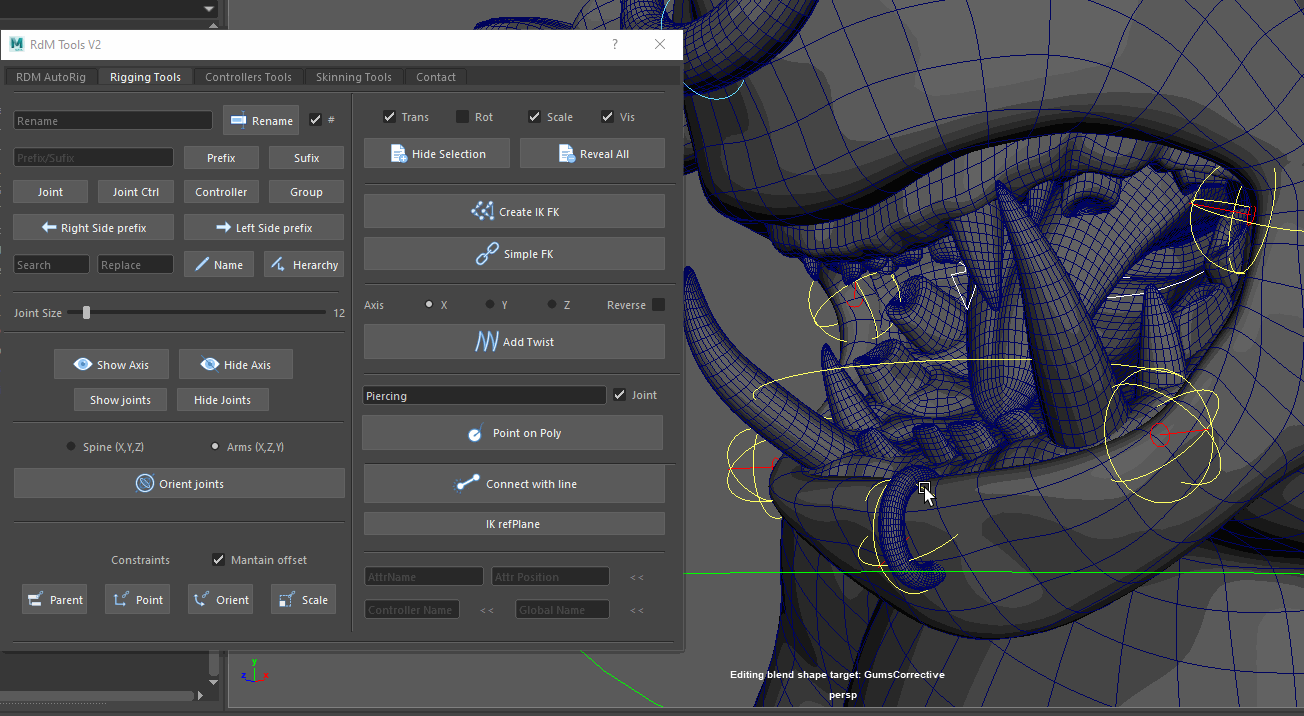Image resolution: width=1304 pixels, height=716 pixels.
Task: Click Connect with line button
Action: click(x=514, y=484)
